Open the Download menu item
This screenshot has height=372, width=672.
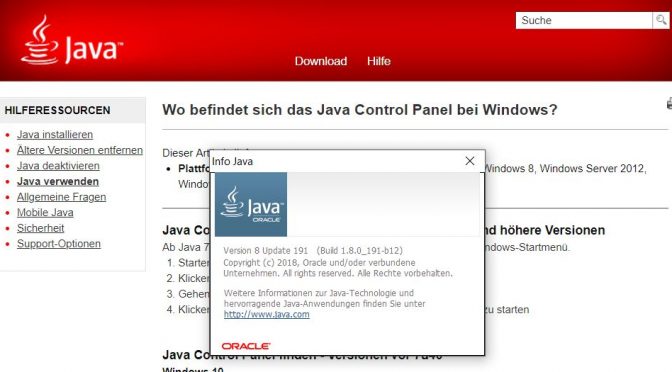pyautogui.click(x=321, y=61)
